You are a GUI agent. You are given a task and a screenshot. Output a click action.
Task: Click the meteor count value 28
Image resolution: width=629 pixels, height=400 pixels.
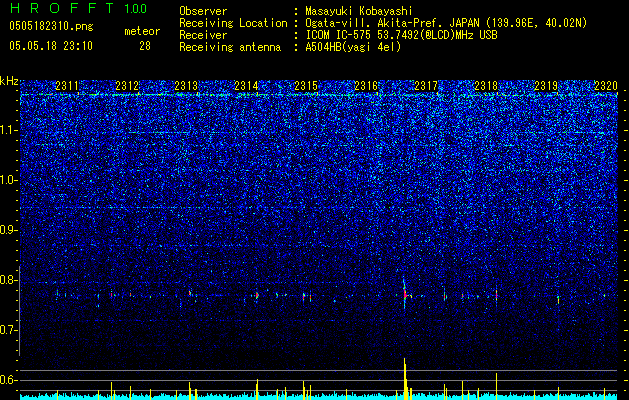[145, 46]
